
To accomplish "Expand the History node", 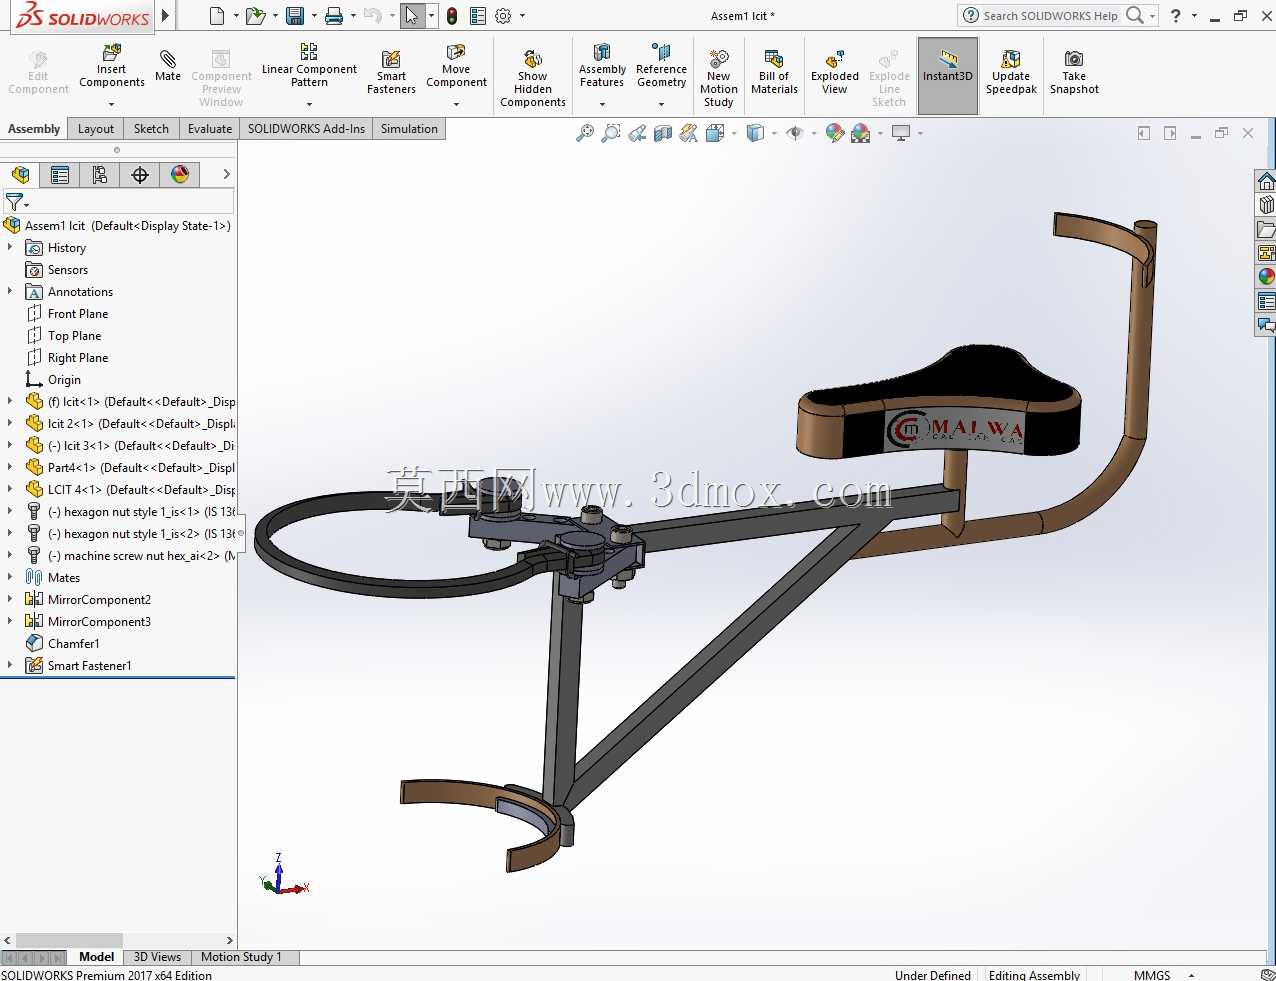I will [x=10, y=247].
